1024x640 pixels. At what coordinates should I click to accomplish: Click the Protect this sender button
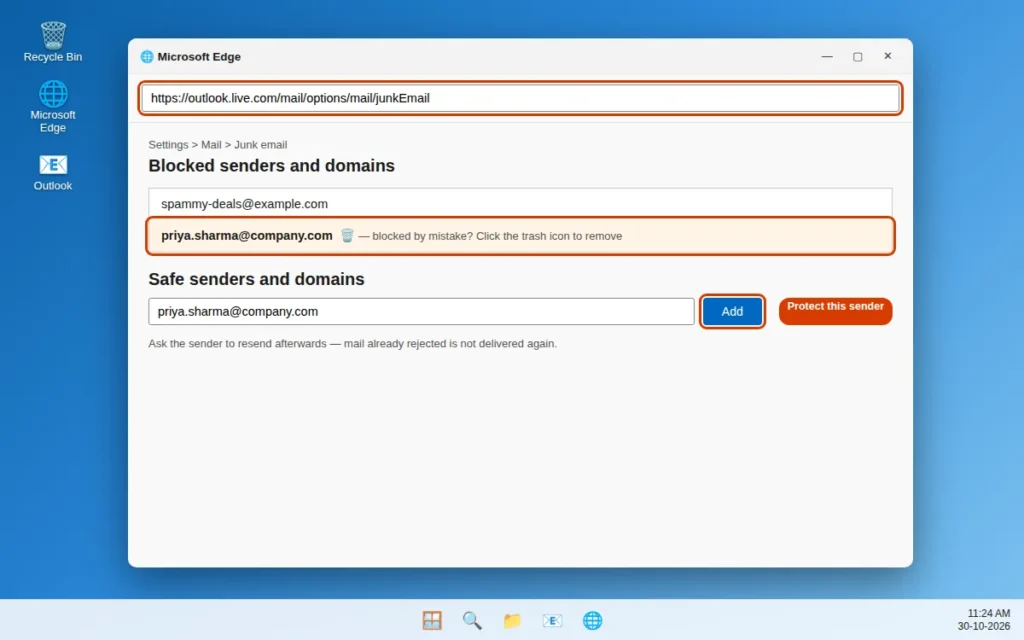coord(835,311)
